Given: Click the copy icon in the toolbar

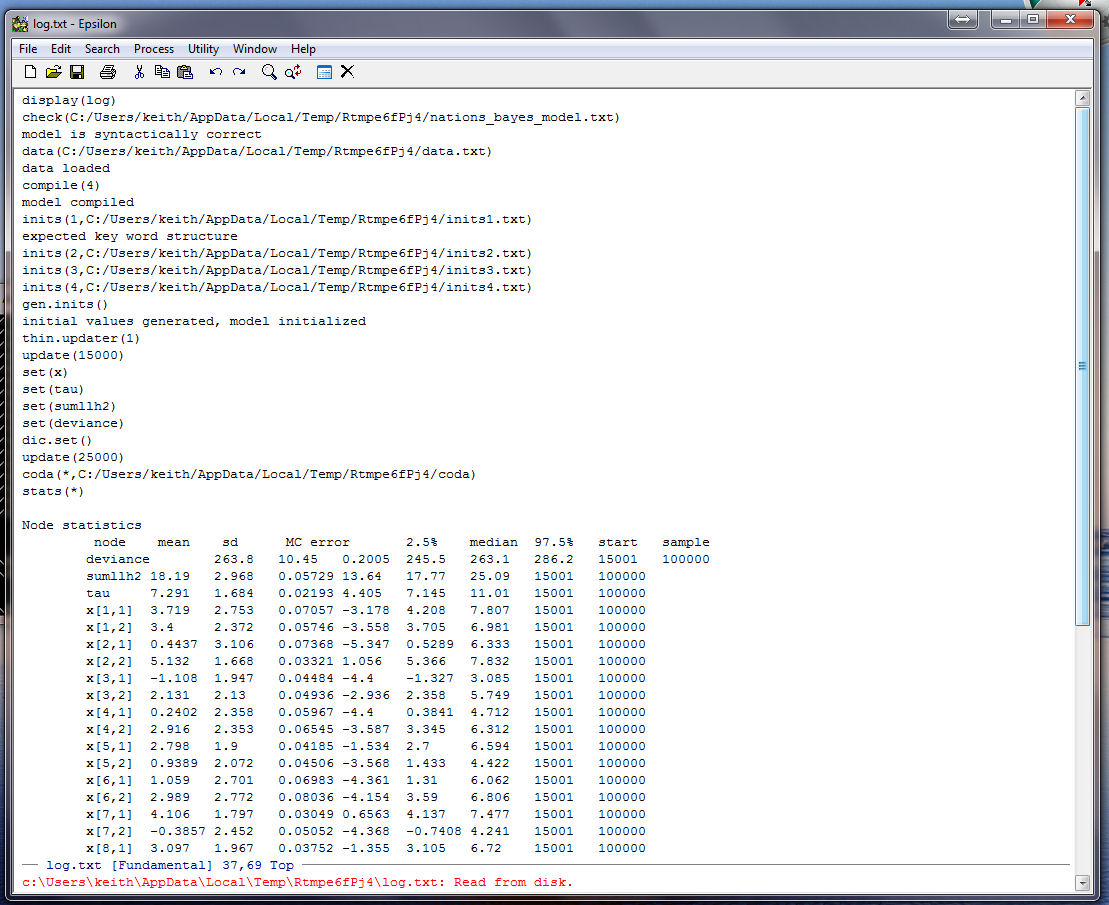Looking at the screenshot, I should (162, 72).
